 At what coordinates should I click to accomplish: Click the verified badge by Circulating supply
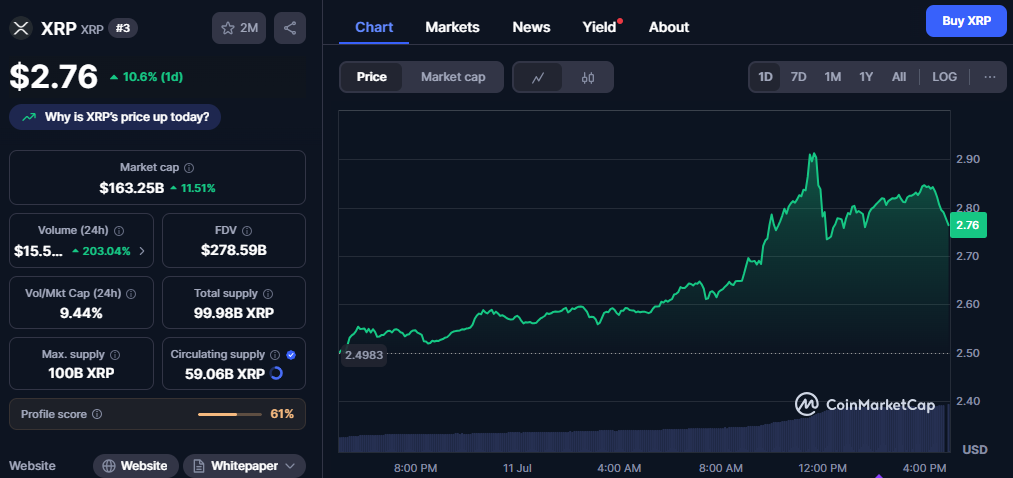291,355
